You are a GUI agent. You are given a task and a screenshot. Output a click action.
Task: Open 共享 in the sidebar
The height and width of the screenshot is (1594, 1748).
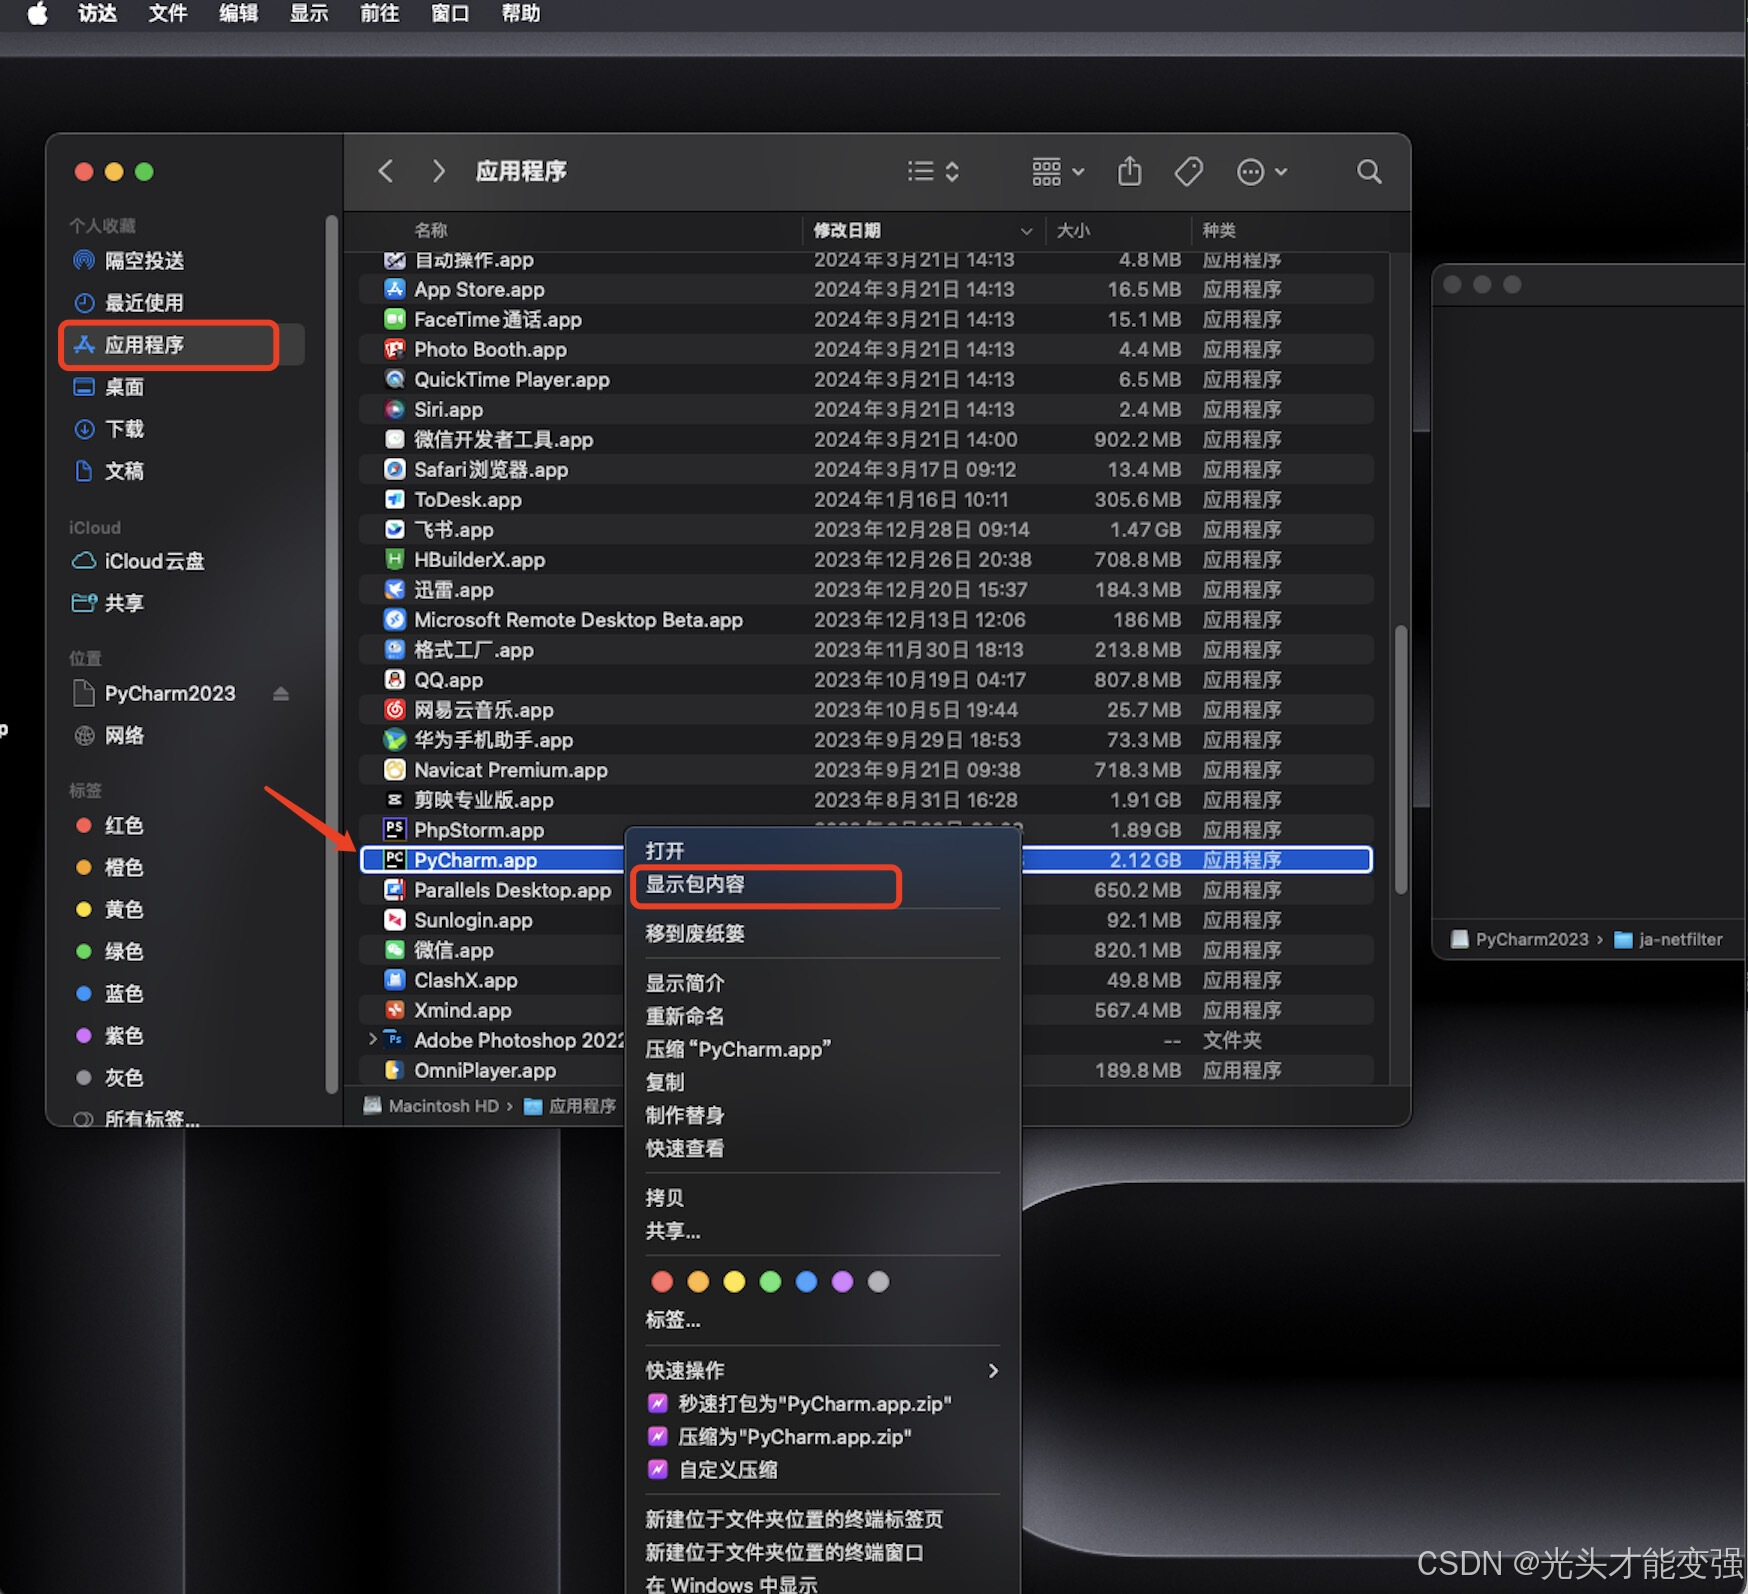[x=108, y=603]
